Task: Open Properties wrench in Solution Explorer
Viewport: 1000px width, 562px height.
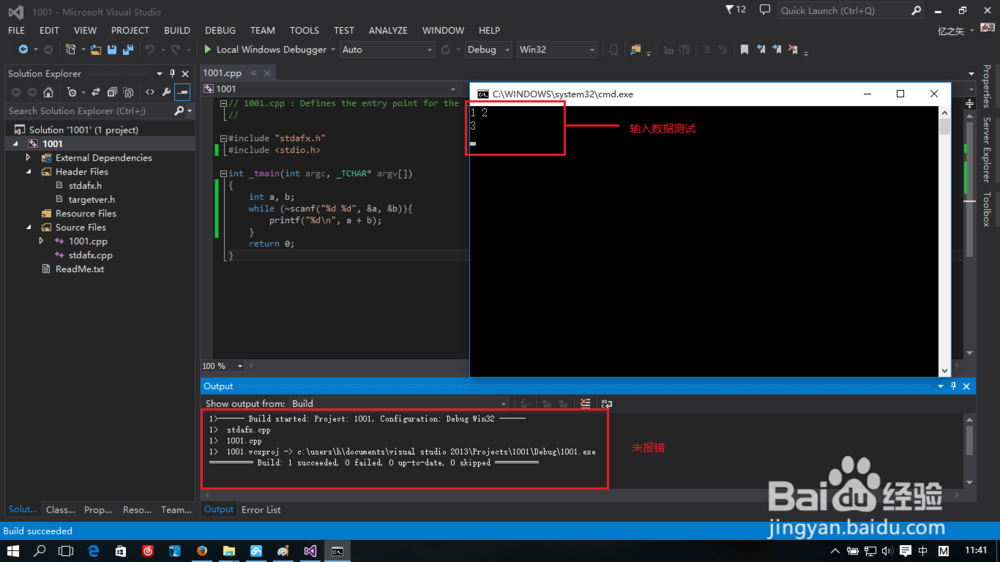Action: click(x=166, y=92)
